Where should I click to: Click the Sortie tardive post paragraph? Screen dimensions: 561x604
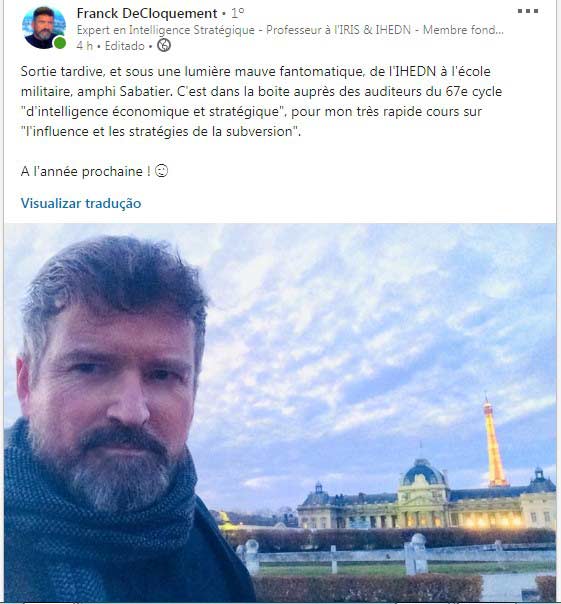[x=261, y=101]
